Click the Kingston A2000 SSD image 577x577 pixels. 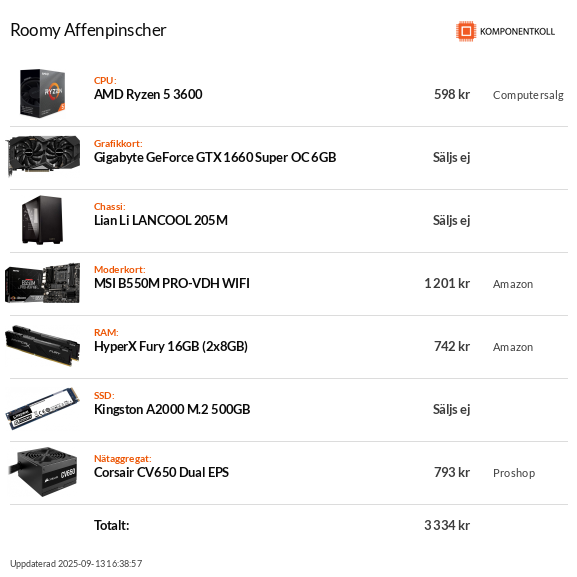[x=42, y=408]
